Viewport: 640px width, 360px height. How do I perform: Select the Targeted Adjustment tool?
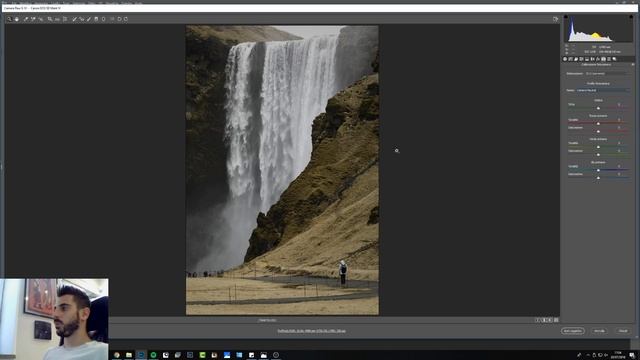coord(40,19)
